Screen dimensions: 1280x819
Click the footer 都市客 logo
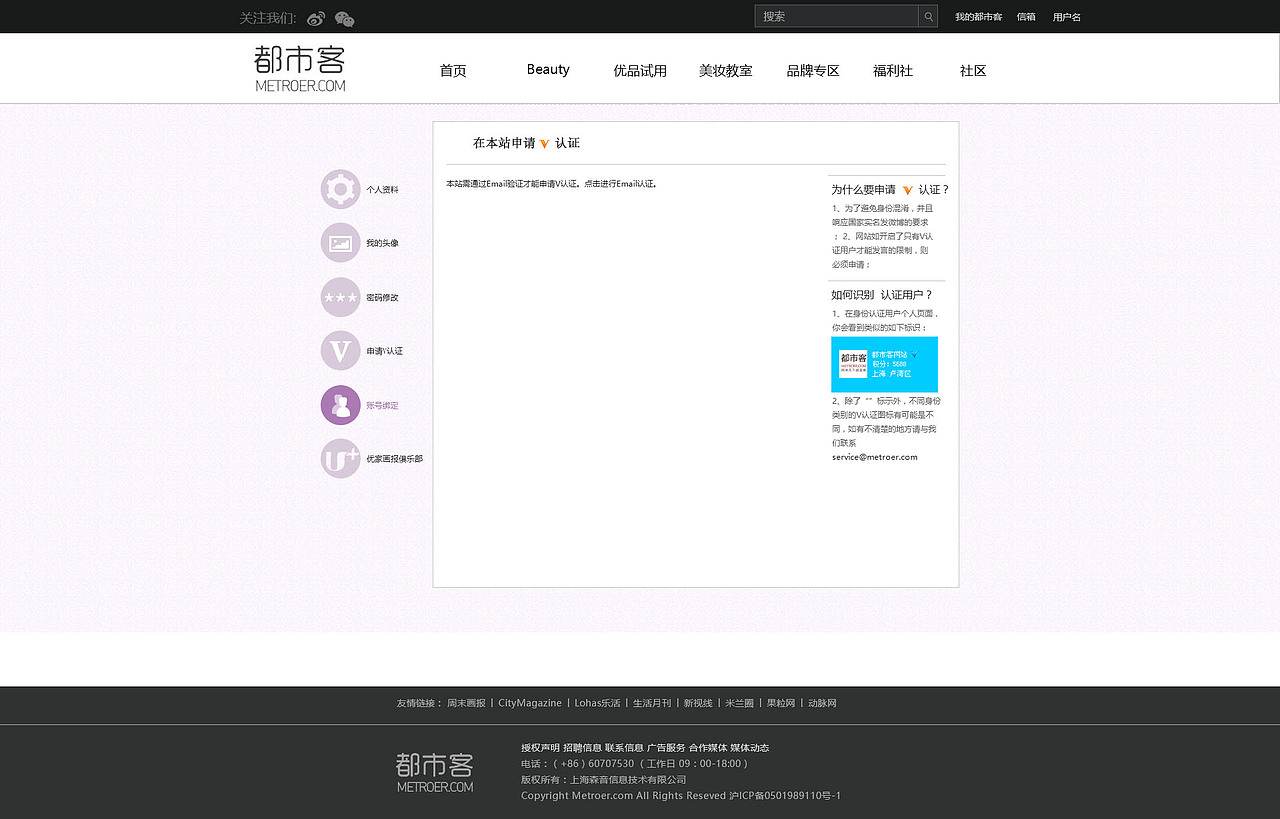[434, 773]
